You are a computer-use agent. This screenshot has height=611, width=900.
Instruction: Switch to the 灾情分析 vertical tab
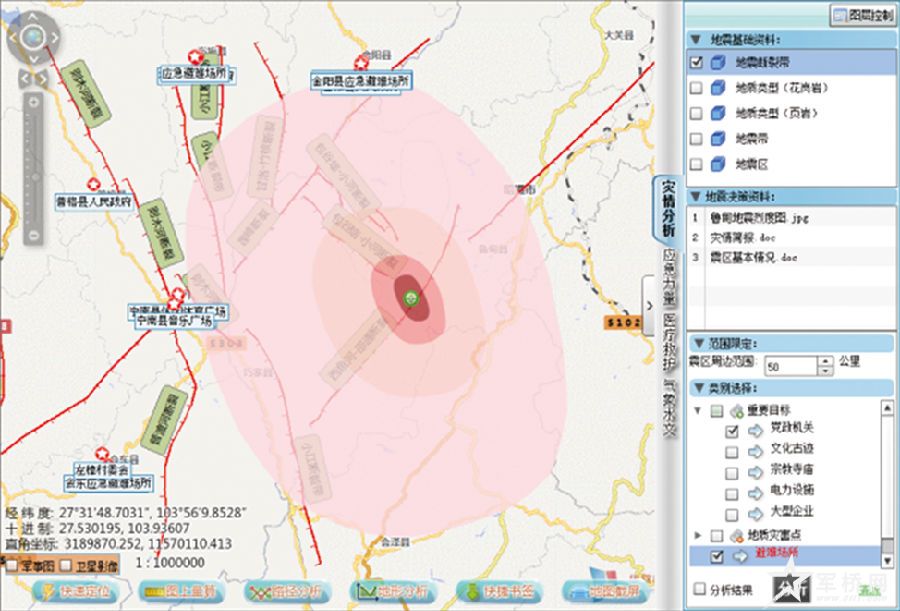click(667, 207)
